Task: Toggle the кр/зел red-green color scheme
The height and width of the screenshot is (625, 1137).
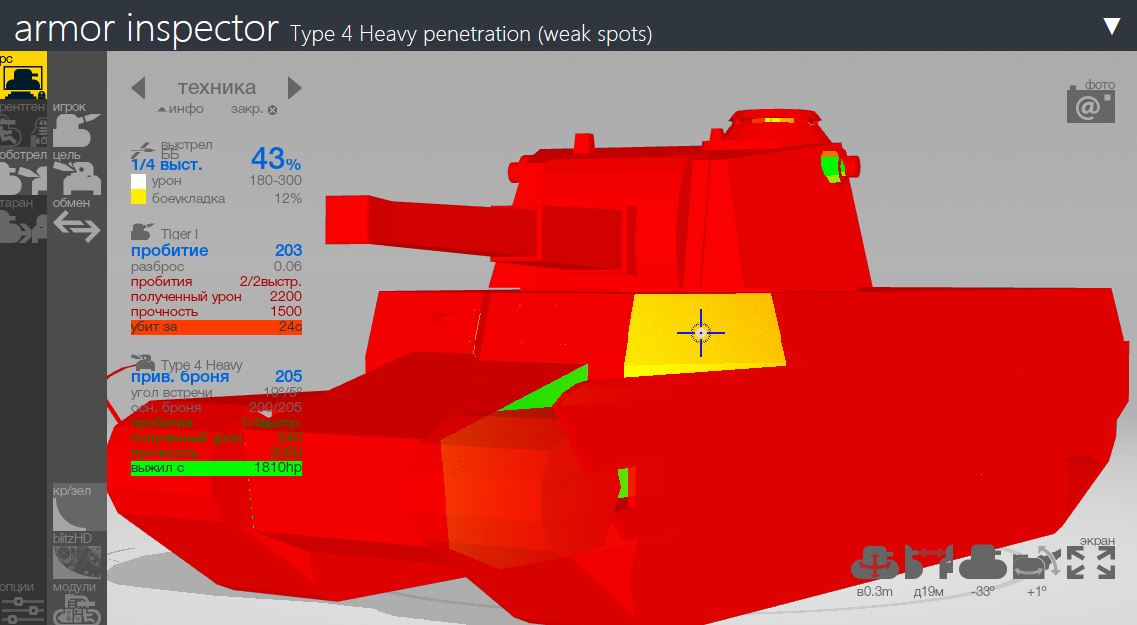Action: coord(78,507)
